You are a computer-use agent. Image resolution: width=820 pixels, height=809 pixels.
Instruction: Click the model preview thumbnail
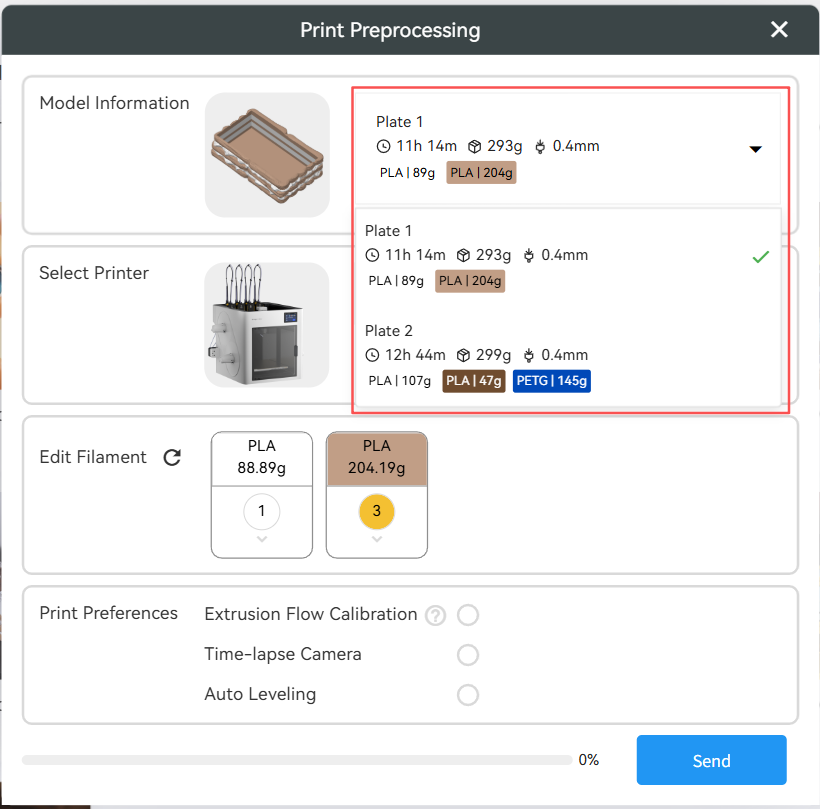click(266, 155)
